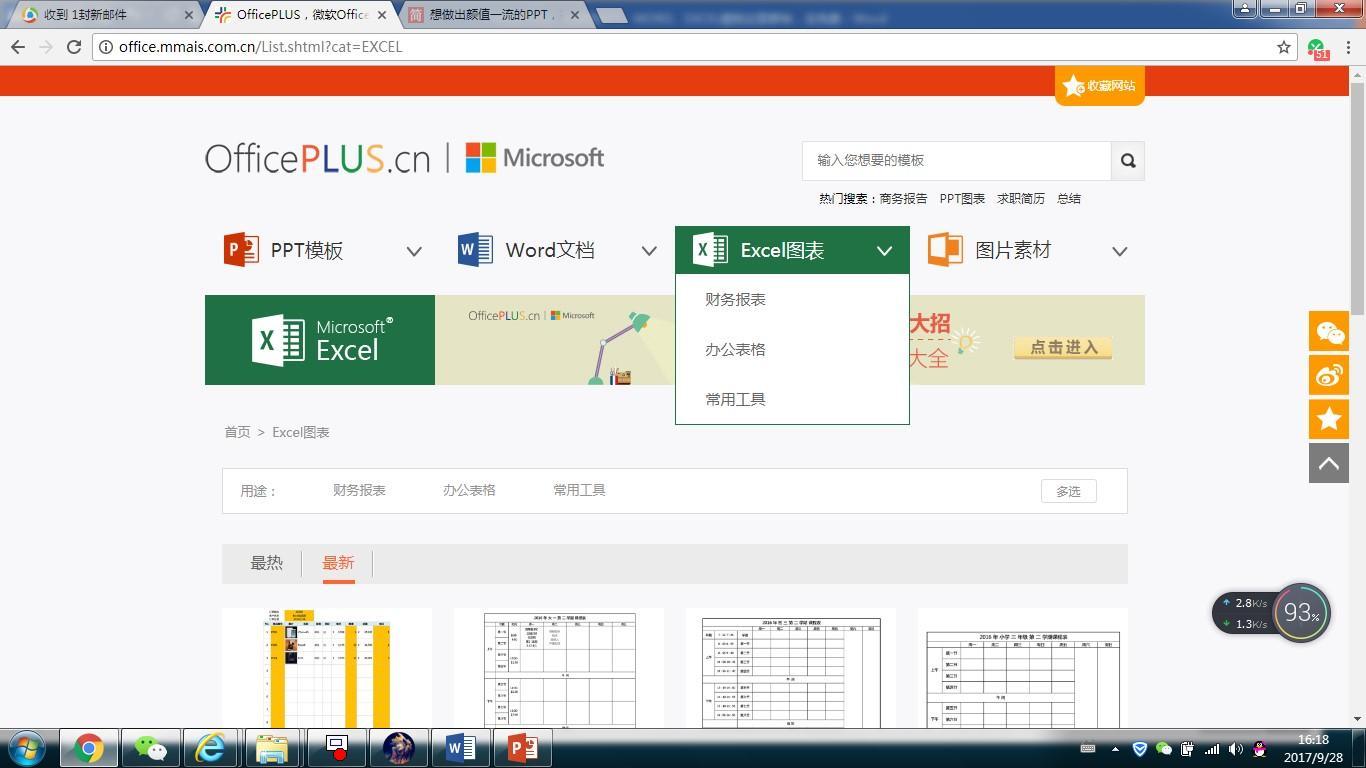Click the 多选 button
Image resolution: width=1366 pixels, height=768 pixels.
(x=1068, y=491)
